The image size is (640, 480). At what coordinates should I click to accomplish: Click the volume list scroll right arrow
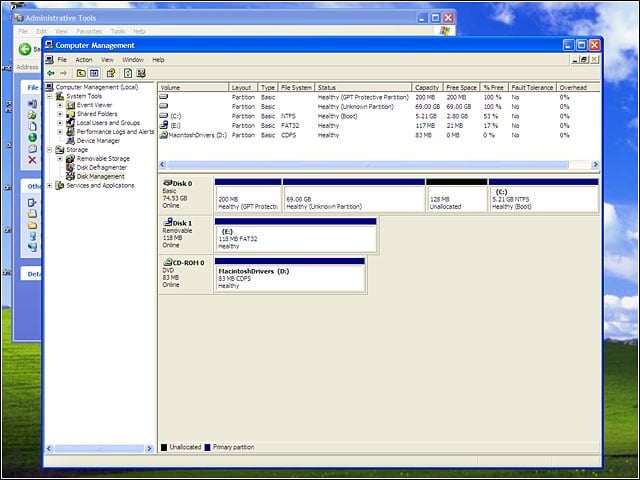click(x=596, y=164)
